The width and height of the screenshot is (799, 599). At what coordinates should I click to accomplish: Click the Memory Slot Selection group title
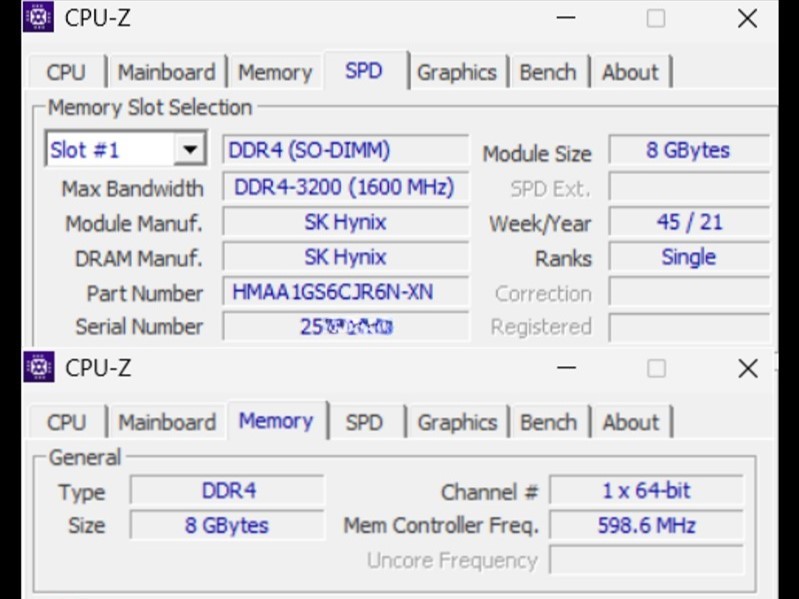pyautogui.click(x=150, y=107)
